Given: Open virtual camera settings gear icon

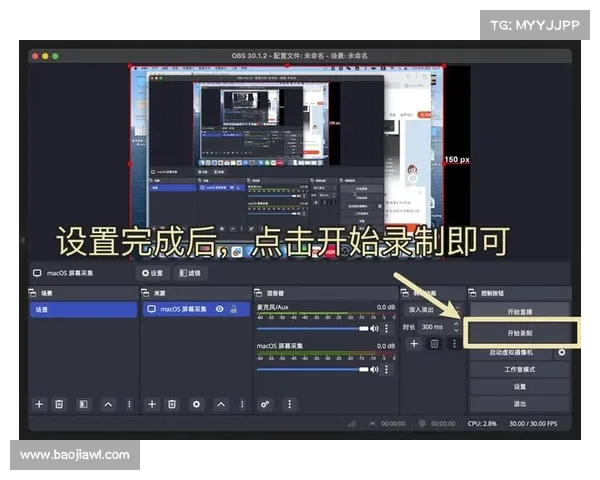Looking at the screenshot, I should point(561,352).
